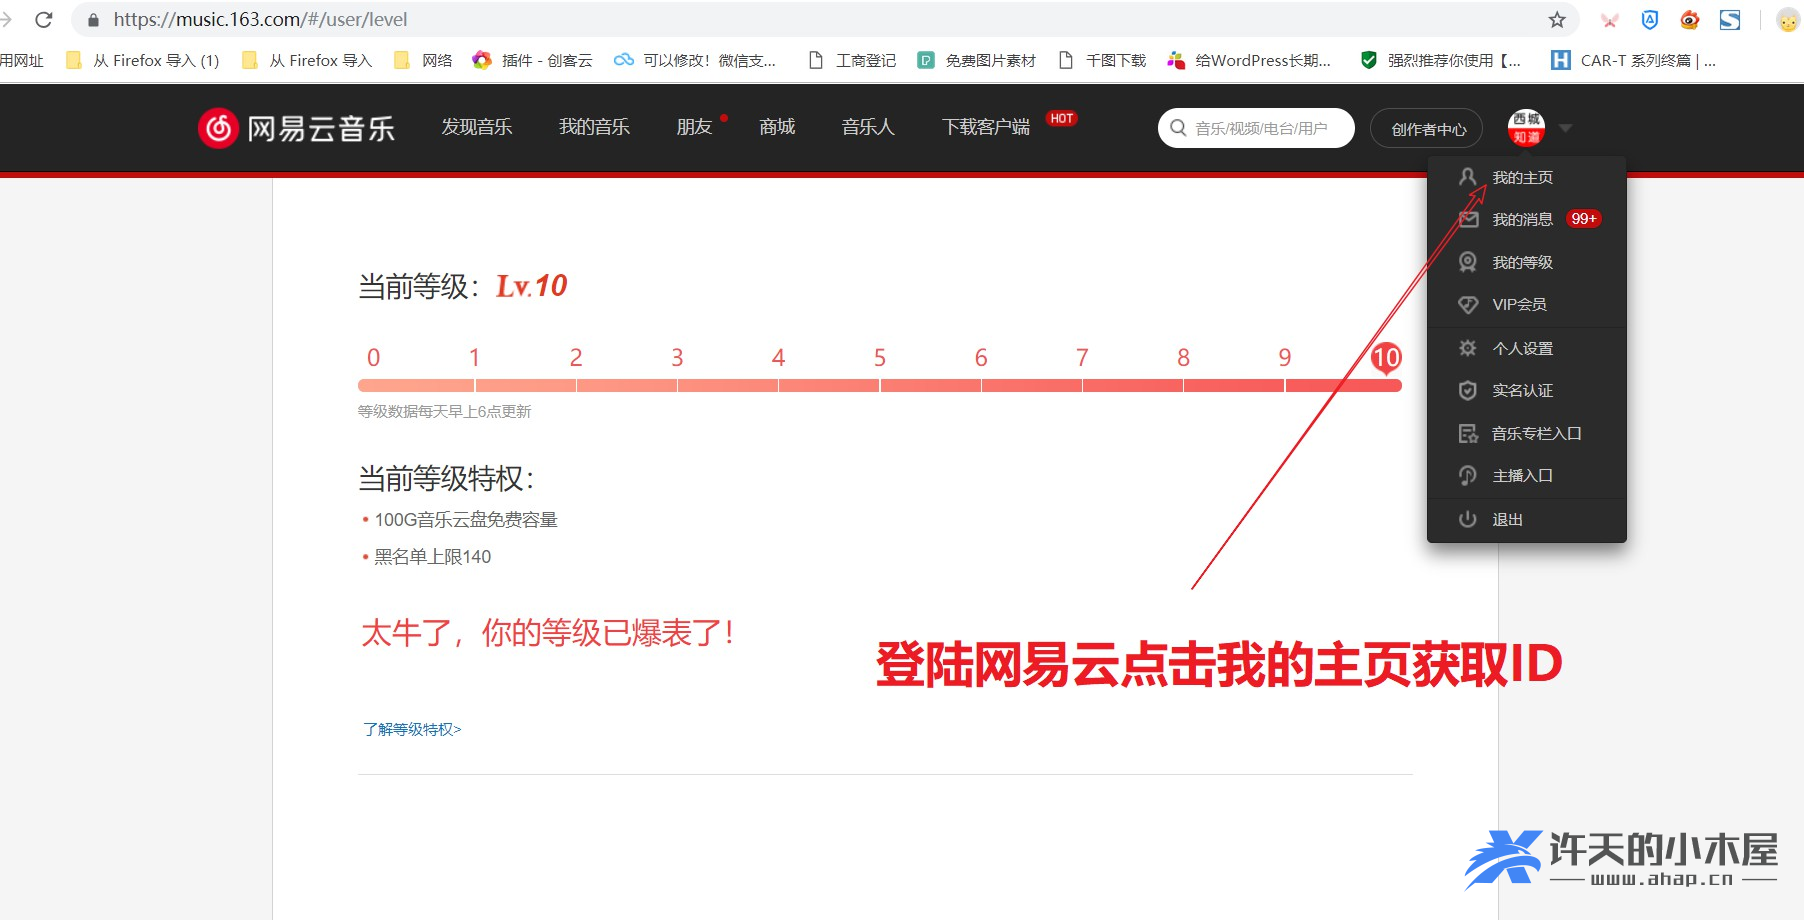Click the text 黑名单上限140
This screenshot has width=1804, height=920.
click(433, 557)
